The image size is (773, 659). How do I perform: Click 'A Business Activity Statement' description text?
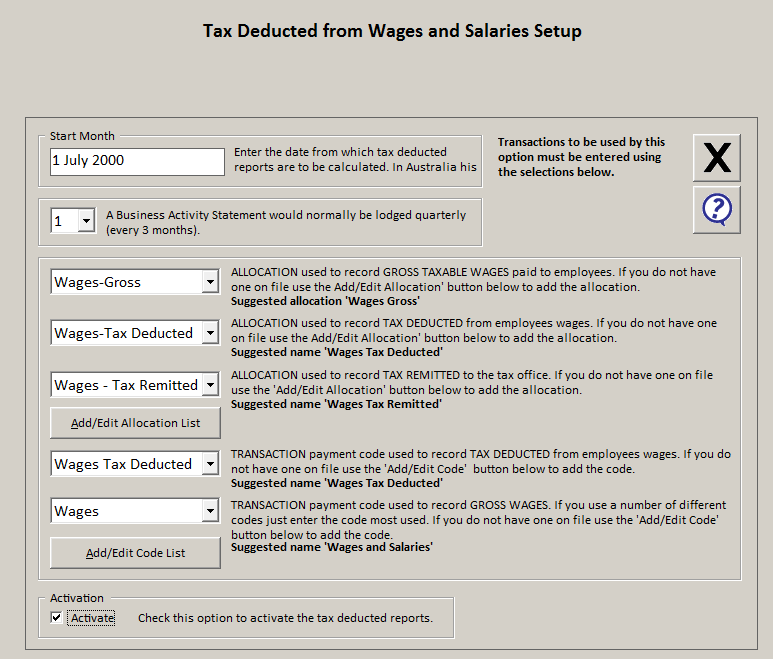point(286,222)
